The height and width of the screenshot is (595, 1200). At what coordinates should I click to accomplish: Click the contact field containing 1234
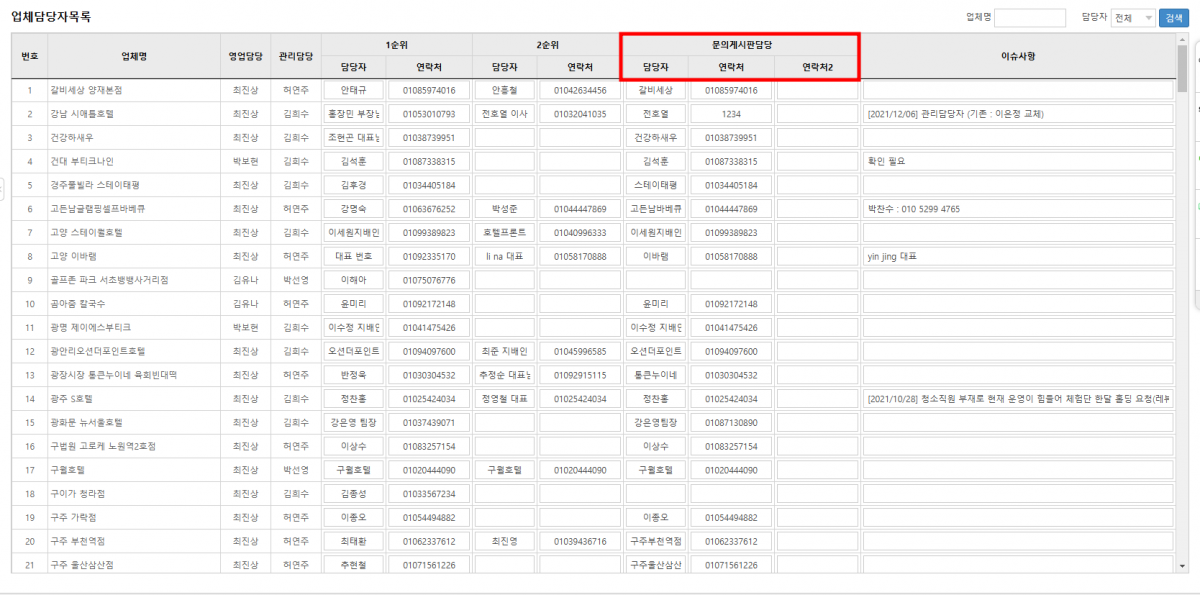click(x=732, y=114)
